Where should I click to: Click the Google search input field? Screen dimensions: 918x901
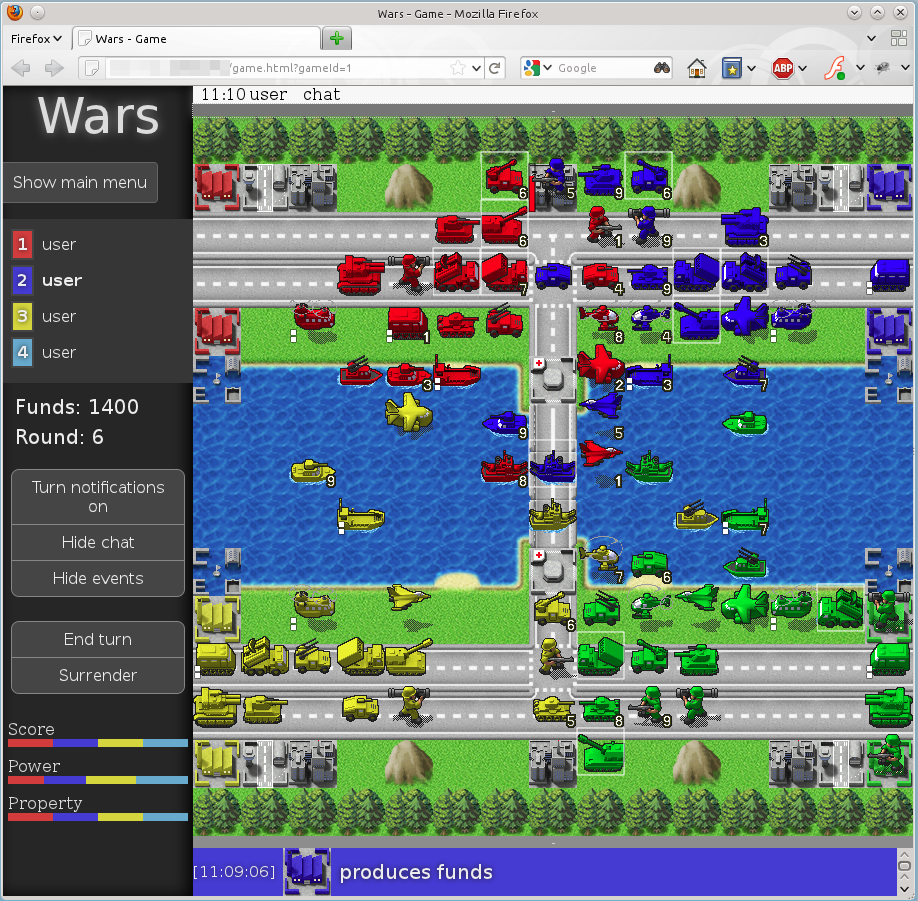coord(600,68)
